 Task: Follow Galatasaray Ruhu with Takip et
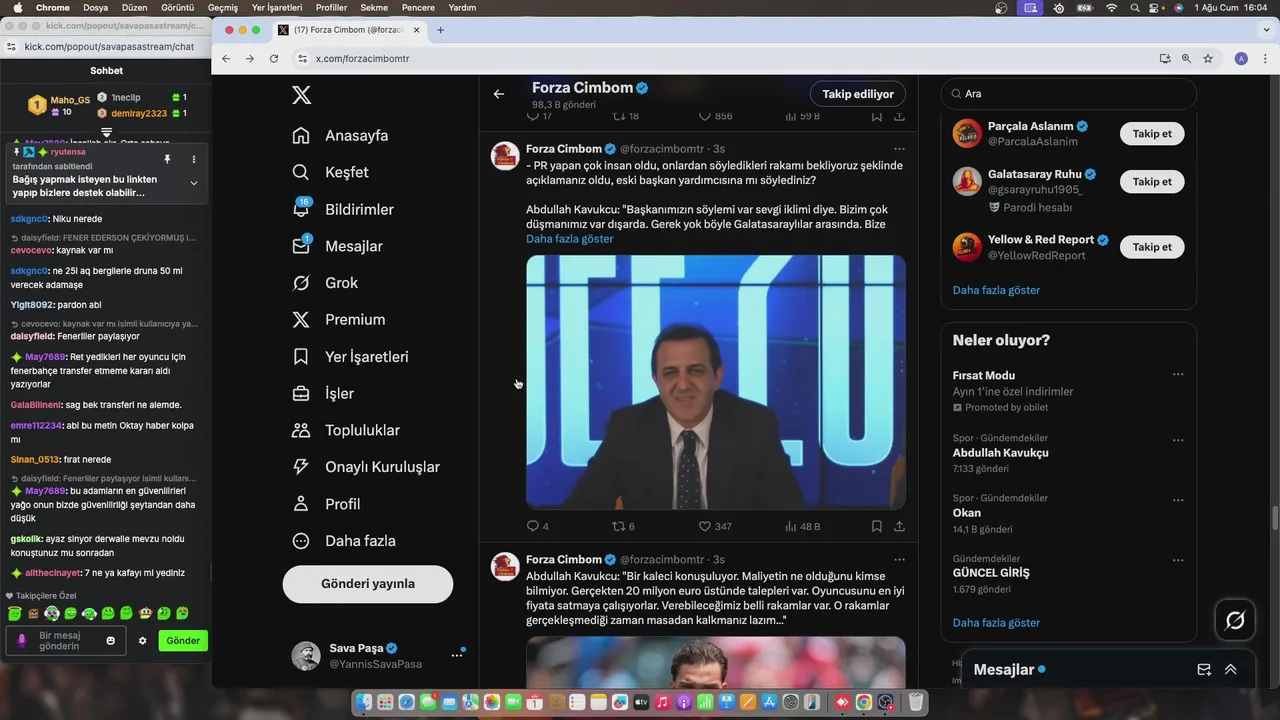pos(1152,181)
